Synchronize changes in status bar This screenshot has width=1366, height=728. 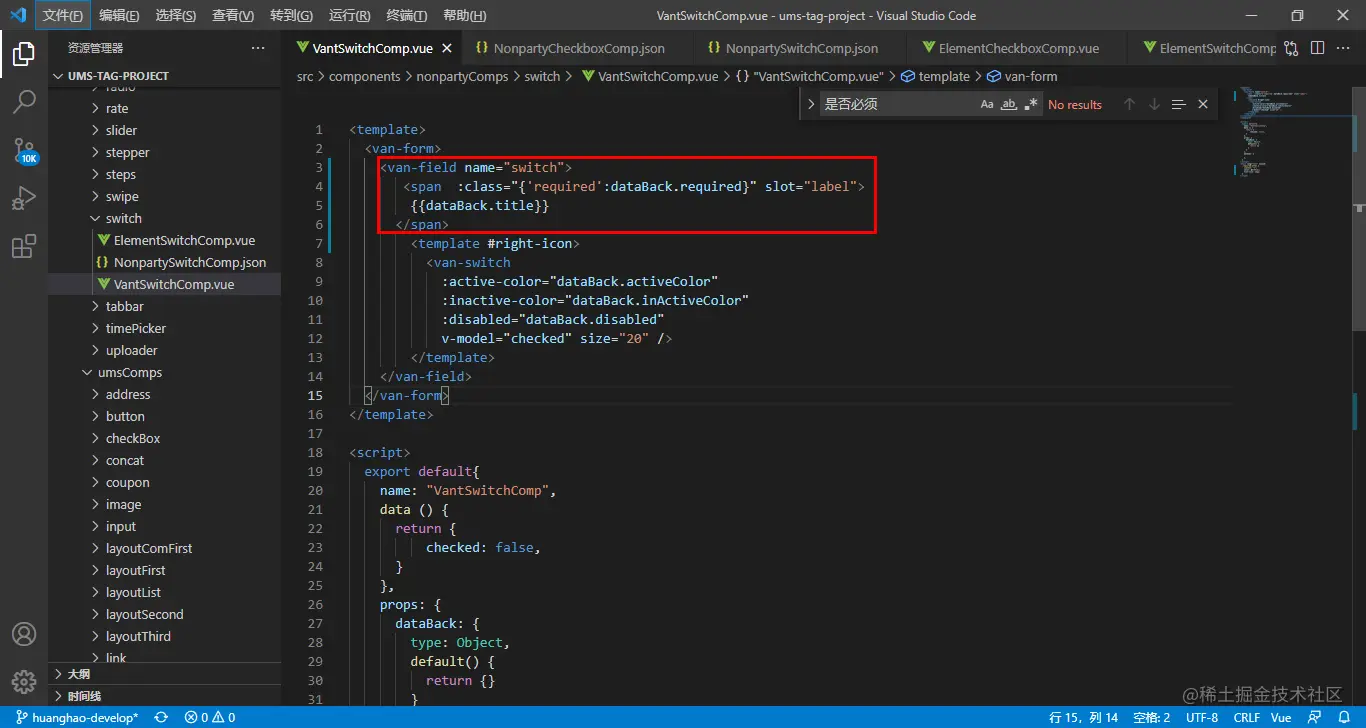click(x=160, y=717)
